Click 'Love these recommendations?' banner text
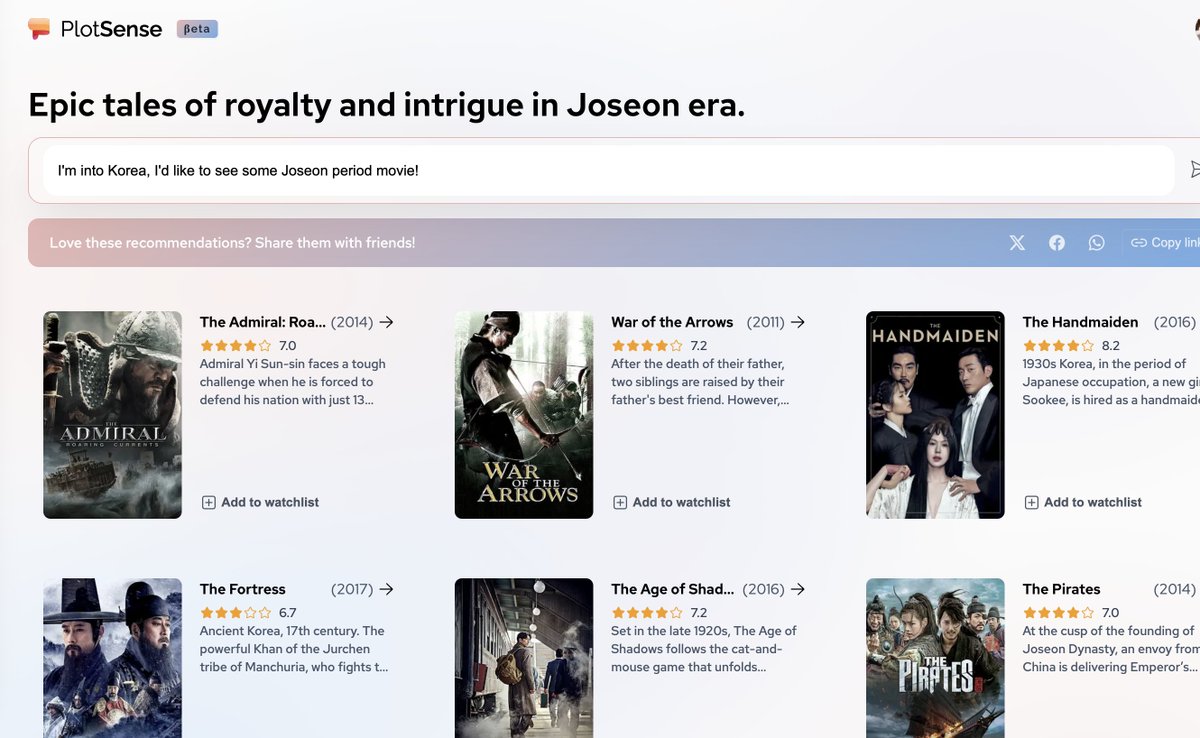The height and width of the screenshot is (738, 1200). 232,243
